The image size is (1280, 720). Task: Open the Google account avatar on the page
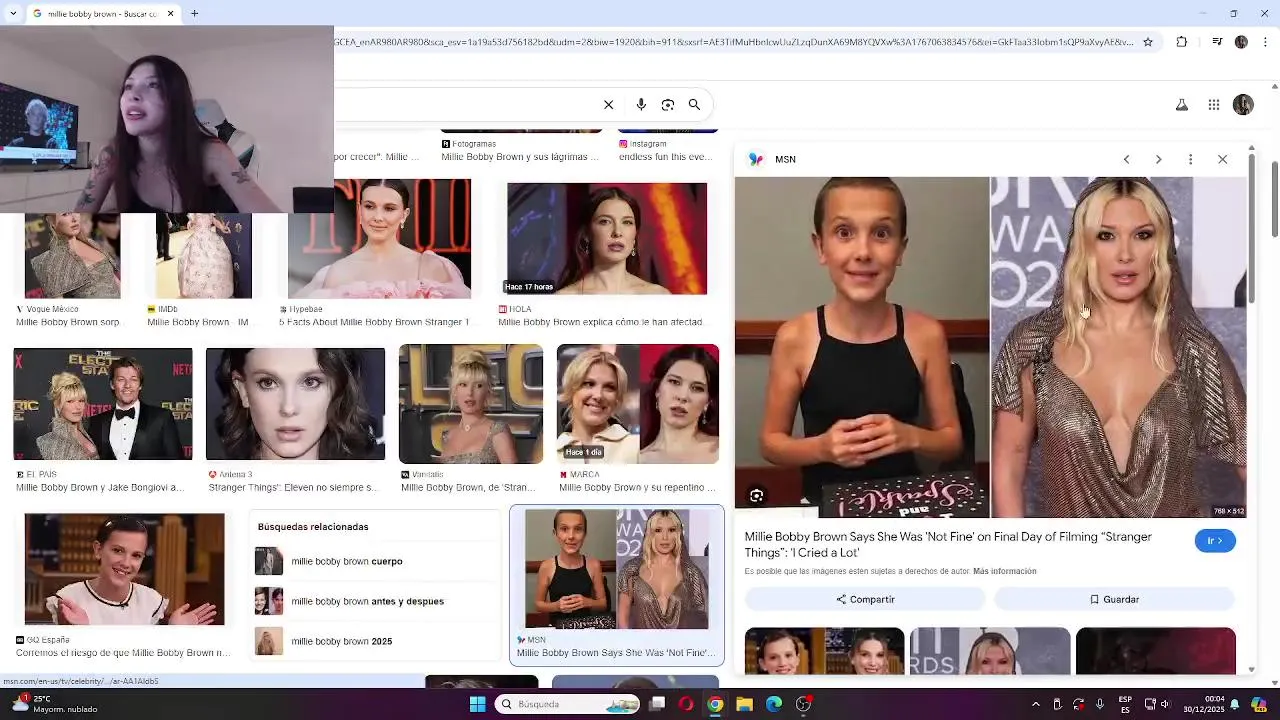click(1243, 104)
